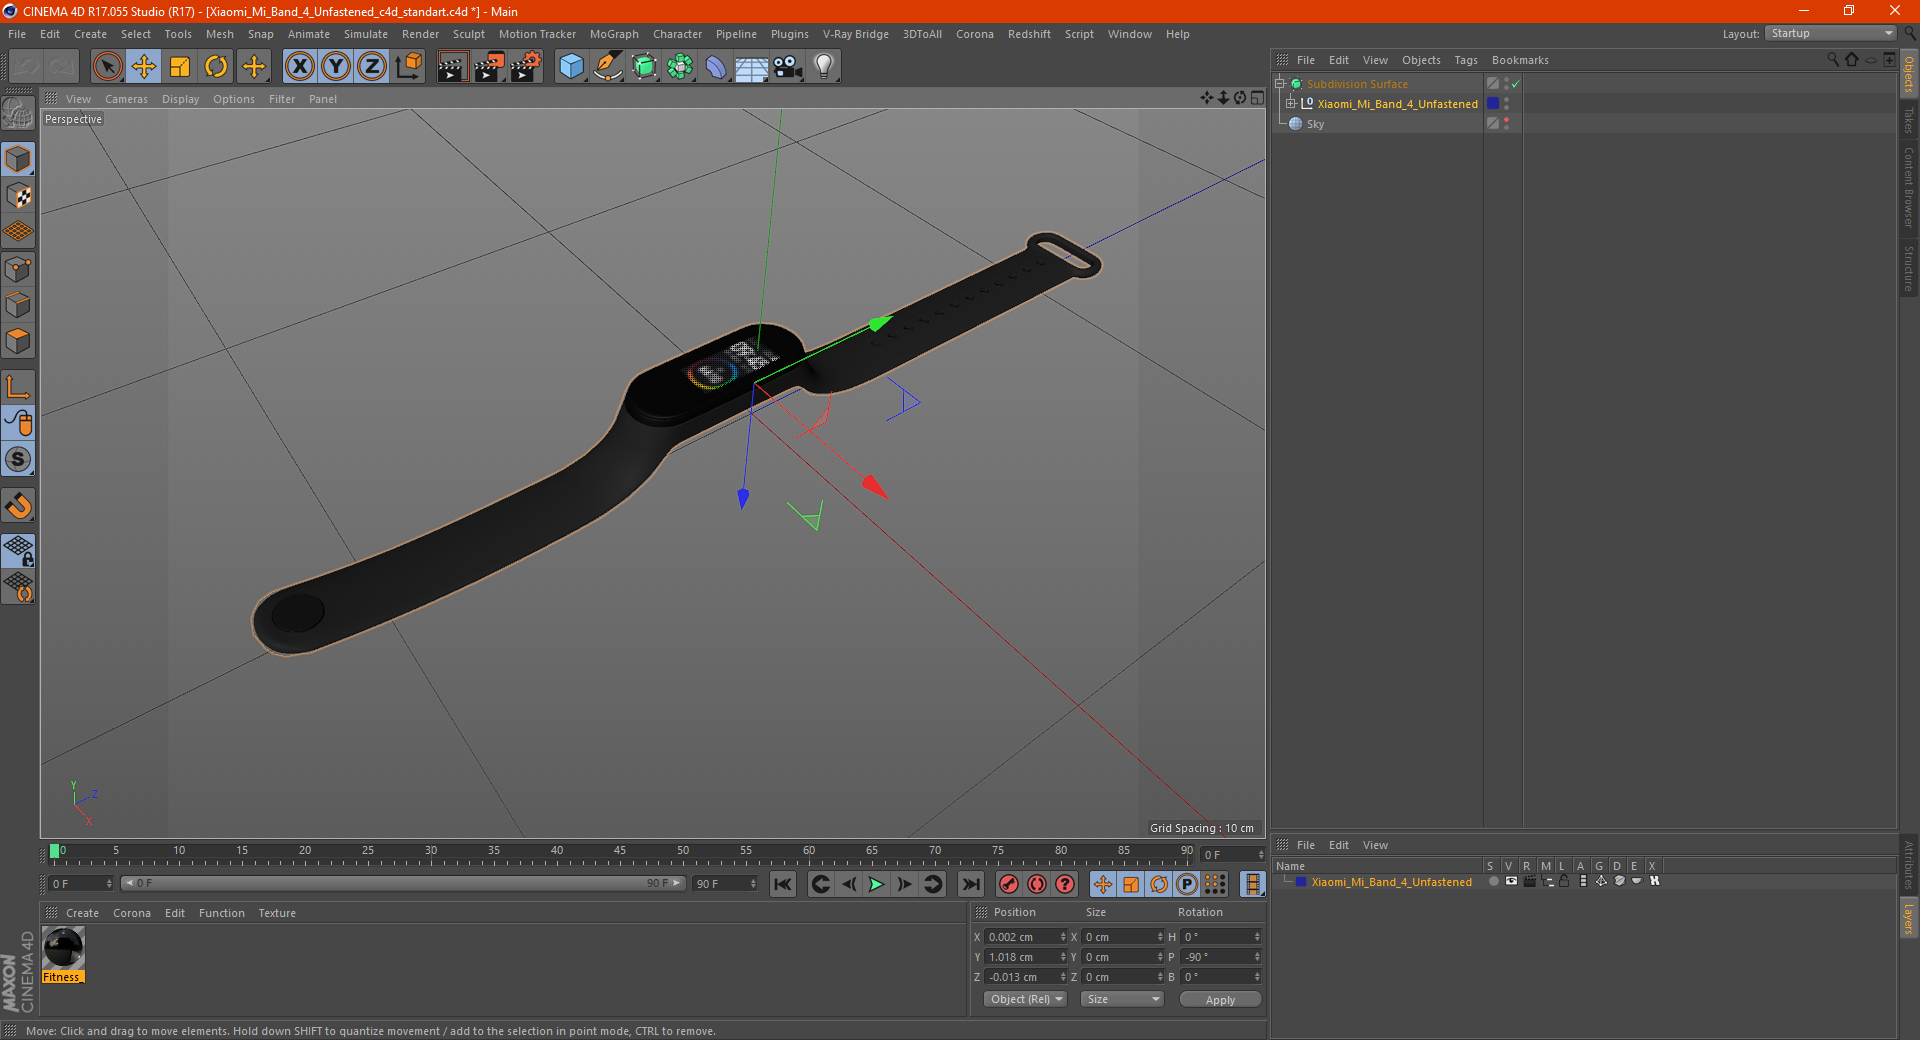Open the Layout Startup dropdown
The height and width of the screenshot is (1040, 1920).
click(x=1832, y=33)
